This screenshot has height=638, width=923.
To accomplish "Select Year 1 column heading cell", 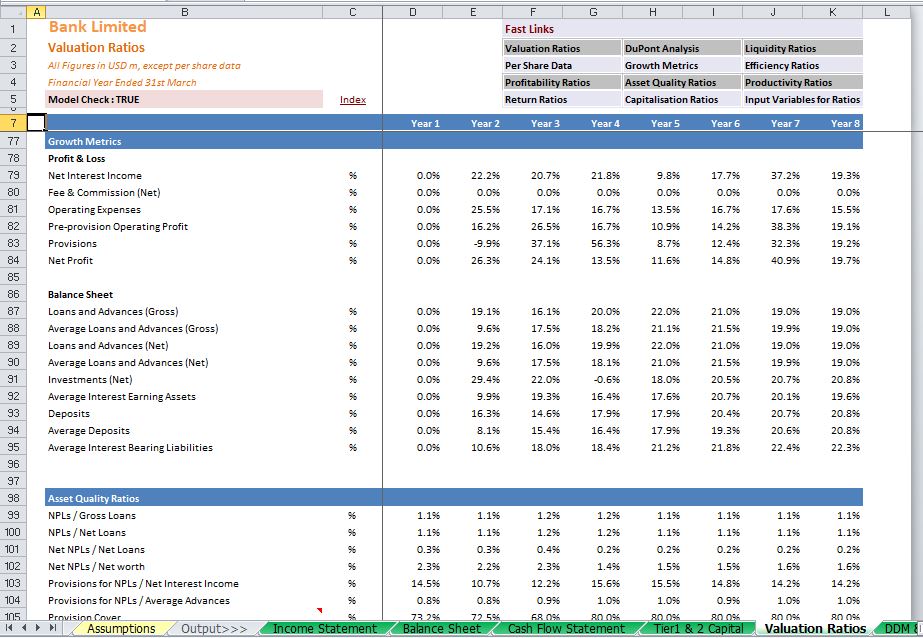I will (x=413, y=123).
